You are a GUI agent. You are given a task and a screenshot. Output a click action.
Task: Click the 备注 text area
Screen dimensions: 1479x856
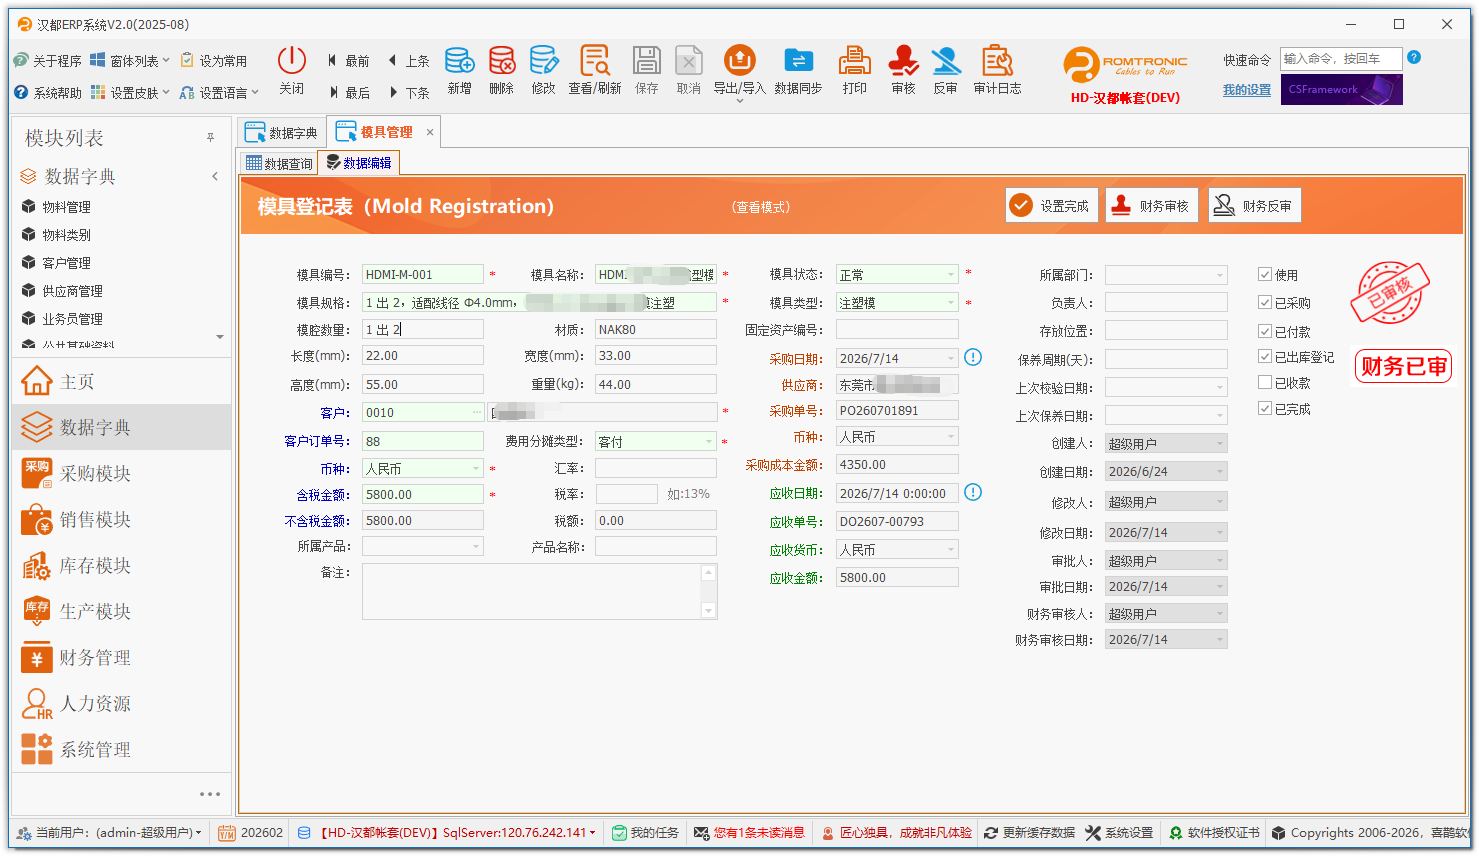[539, 591]
